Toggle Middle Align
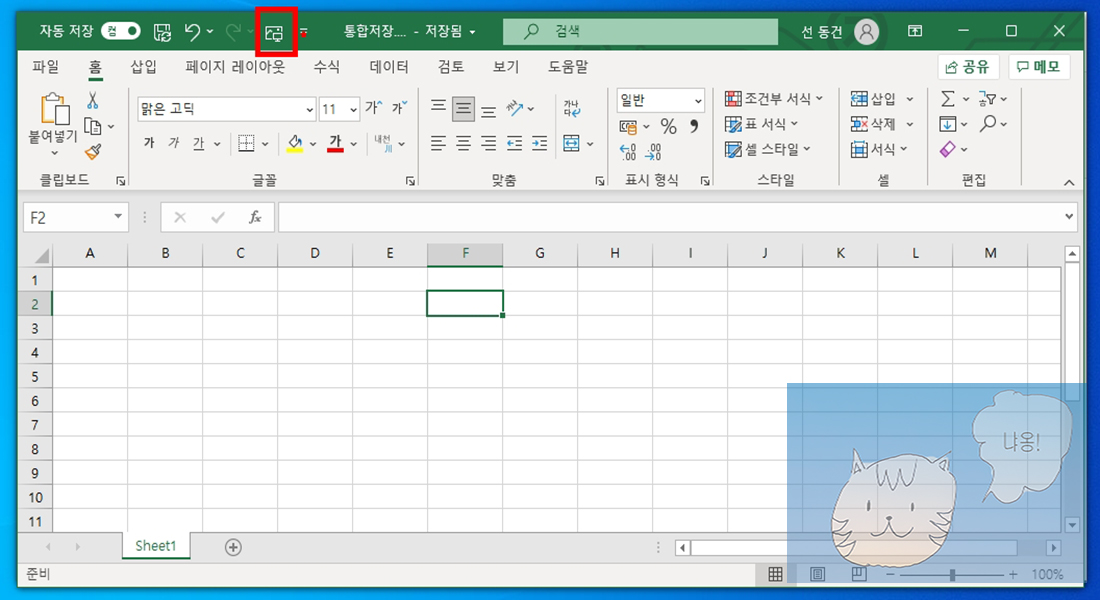The height and width of the screenshot is (600, 1100). 464,108
